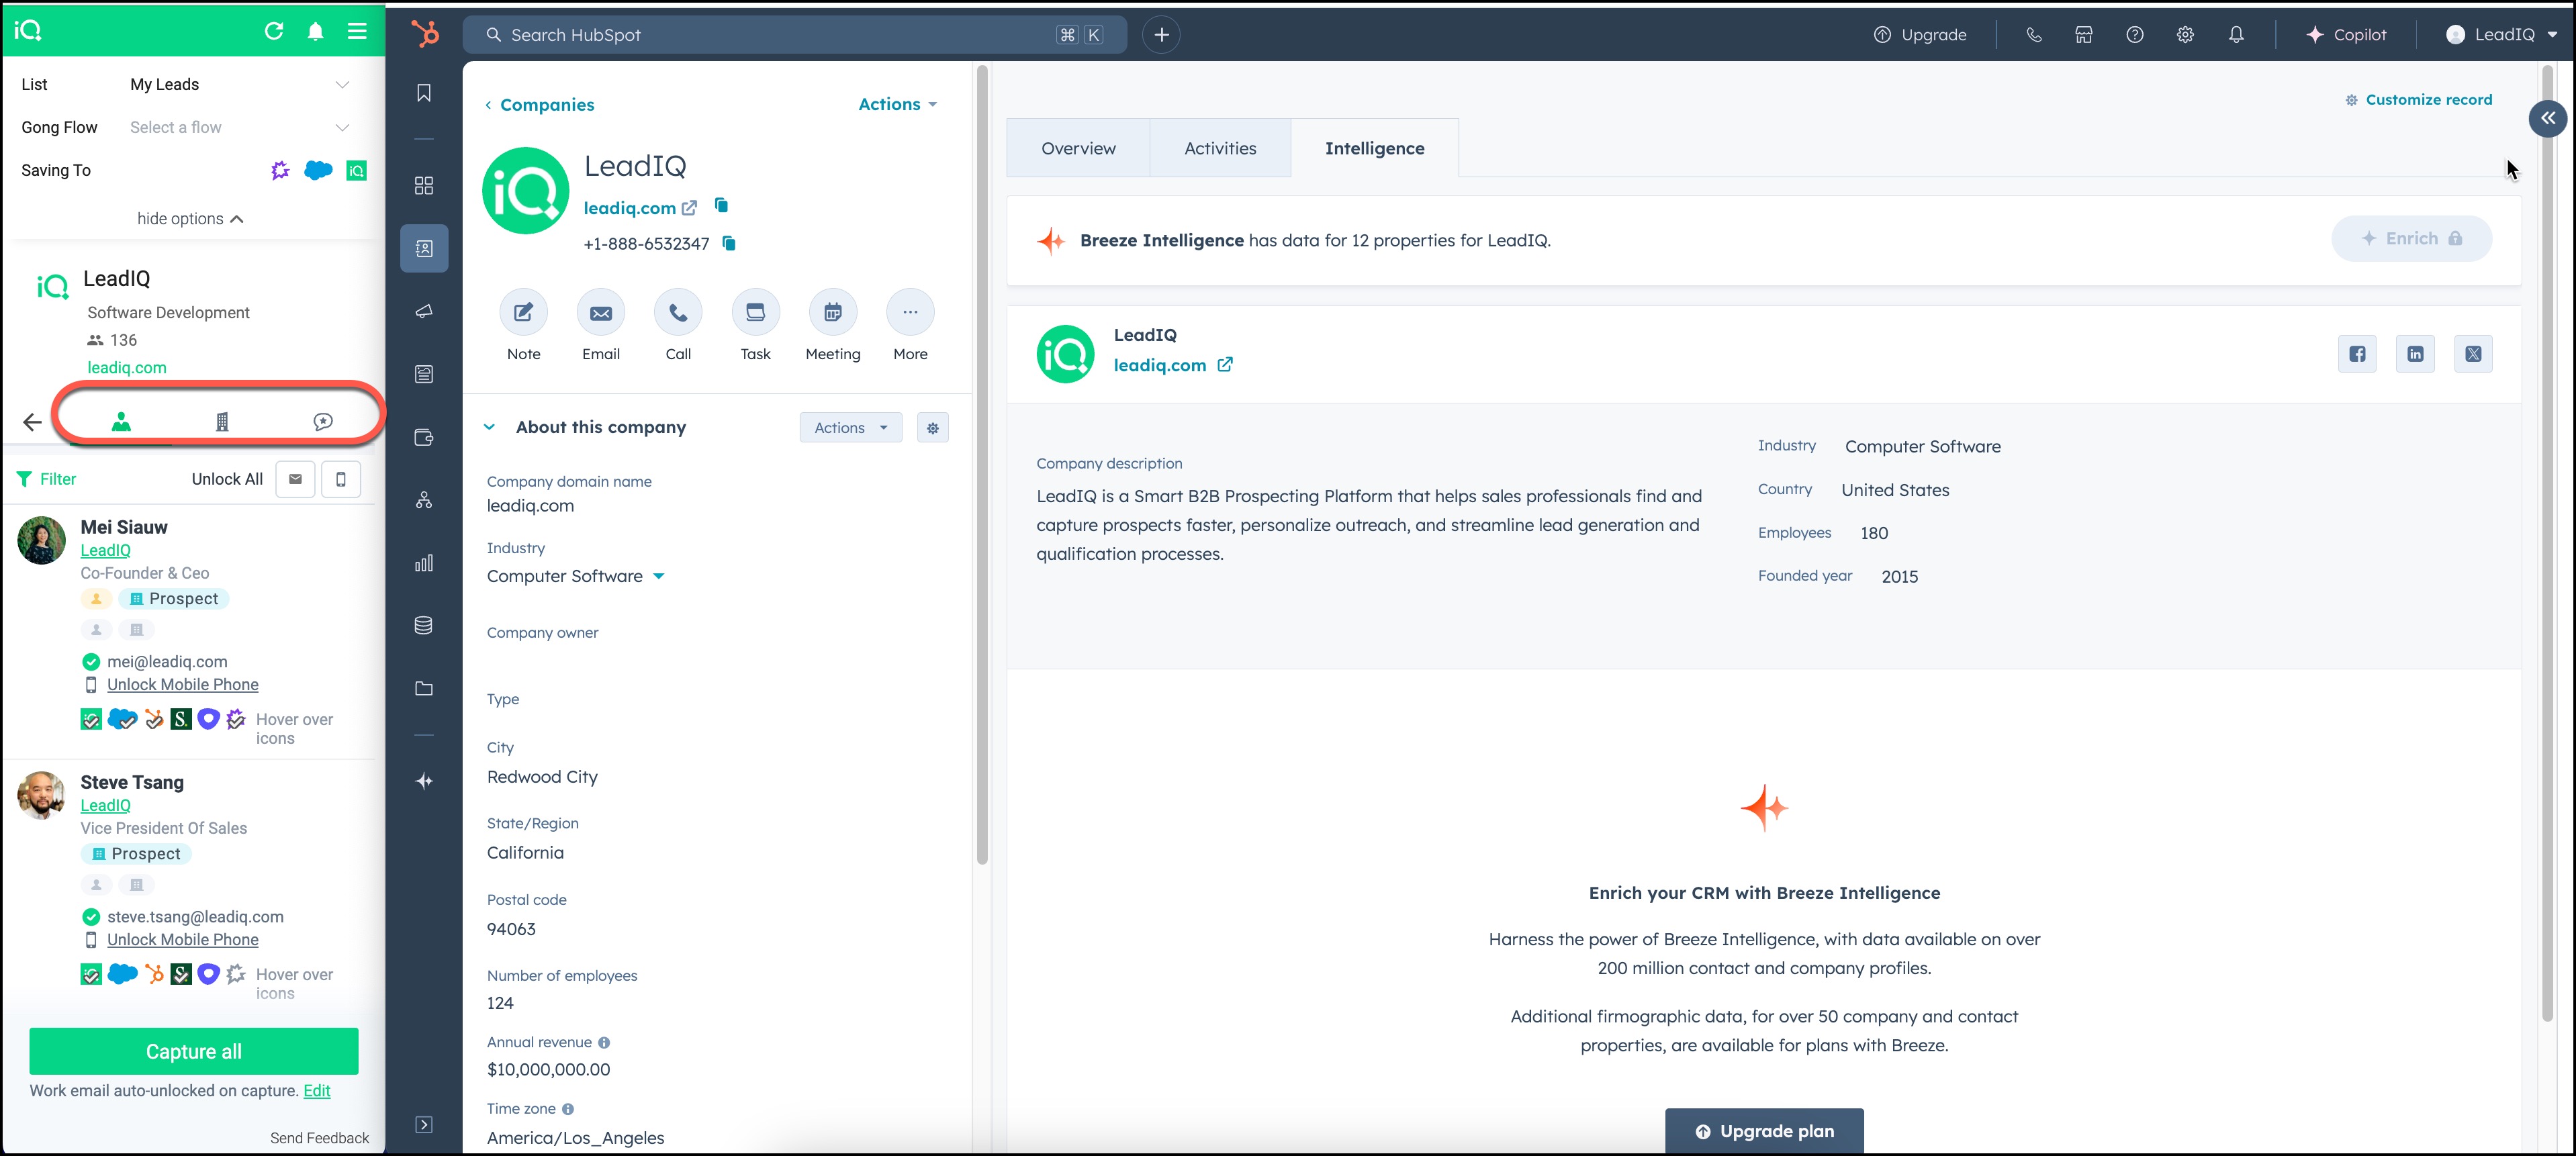2576x1156 pixels.
Task: Copy the leadiq.com domain
Action: point(721,206)
